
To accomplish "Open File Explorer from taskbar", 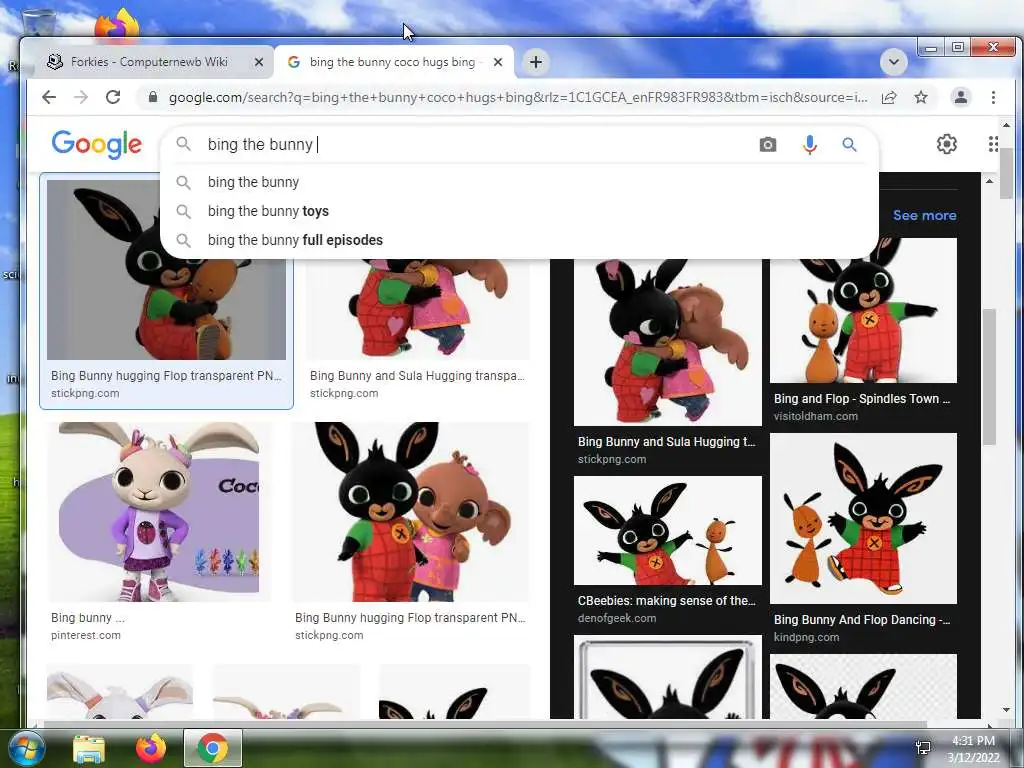I will coord(89,748).
